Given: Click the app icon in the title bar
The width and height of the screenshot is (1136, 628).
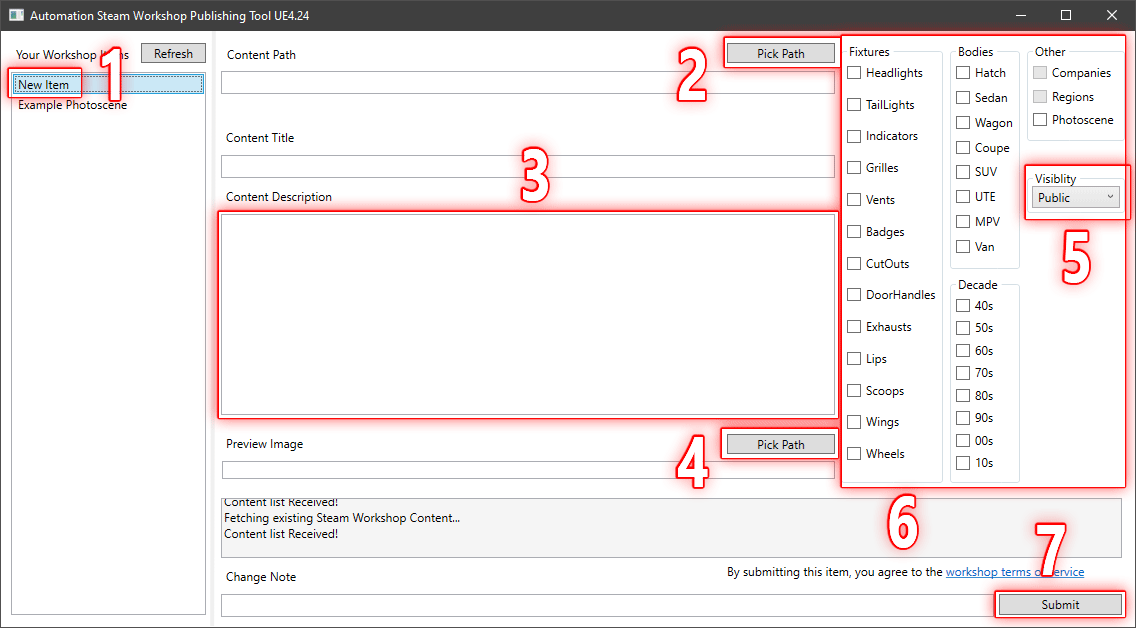Looking at the screenshot, I should click(x=16, y=15).
